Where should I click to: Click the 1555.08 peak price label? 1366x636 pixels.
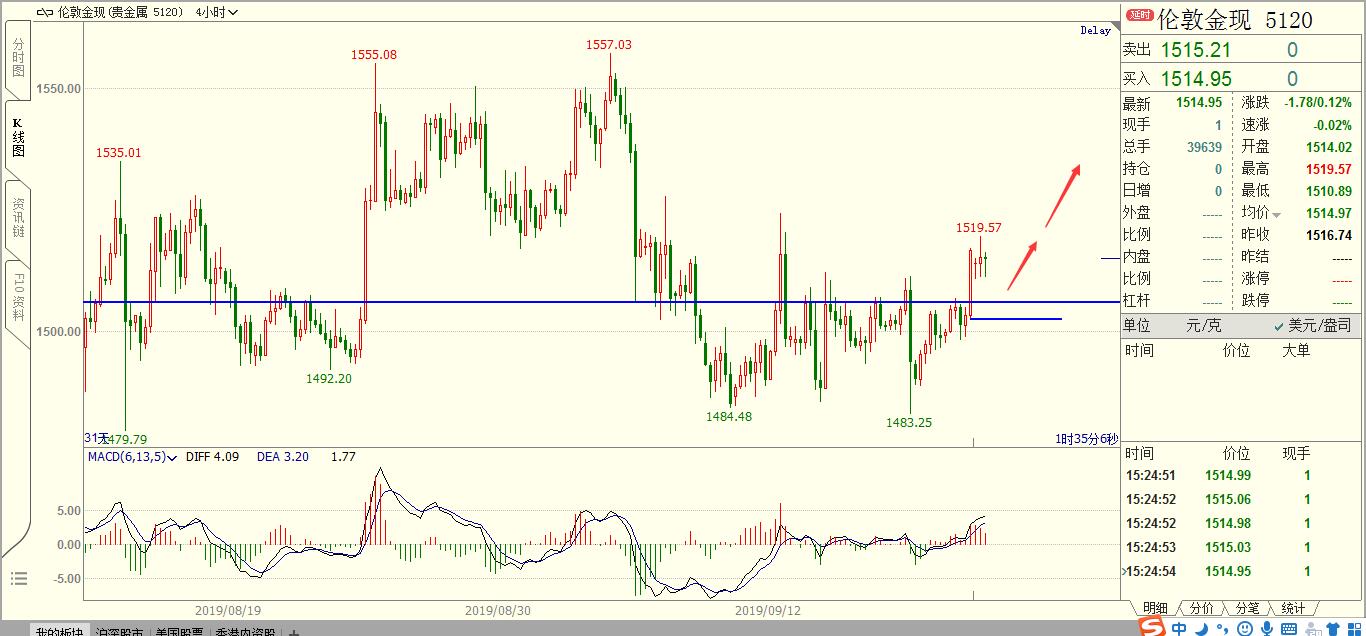374,55
